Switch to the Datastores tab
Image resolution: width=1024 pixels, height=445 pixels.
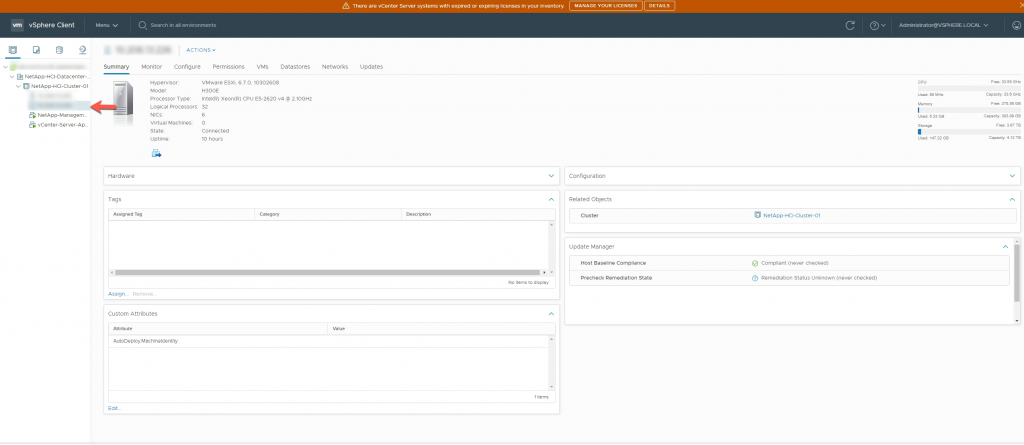point(295,67)
